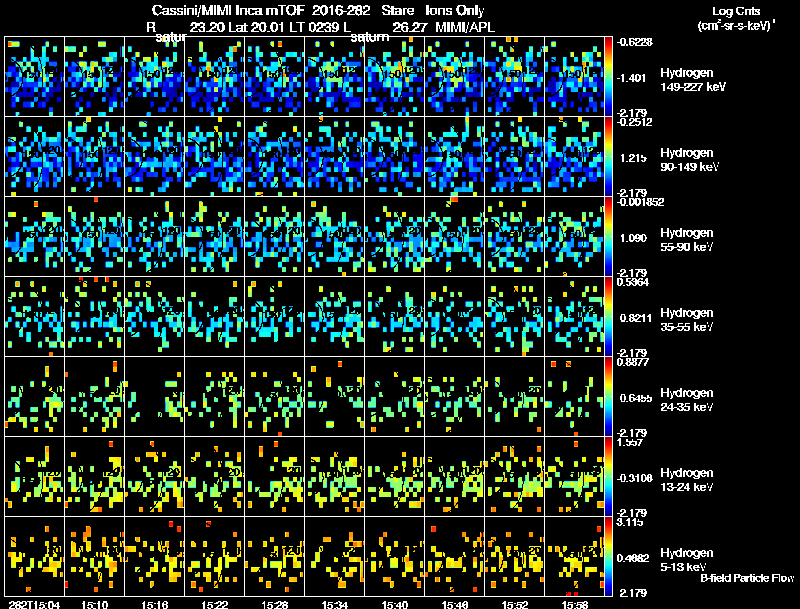Click the color bar beside Hydrogen 24-35 keV
Screen dimensions: 800x609
(x=608, y=397)
